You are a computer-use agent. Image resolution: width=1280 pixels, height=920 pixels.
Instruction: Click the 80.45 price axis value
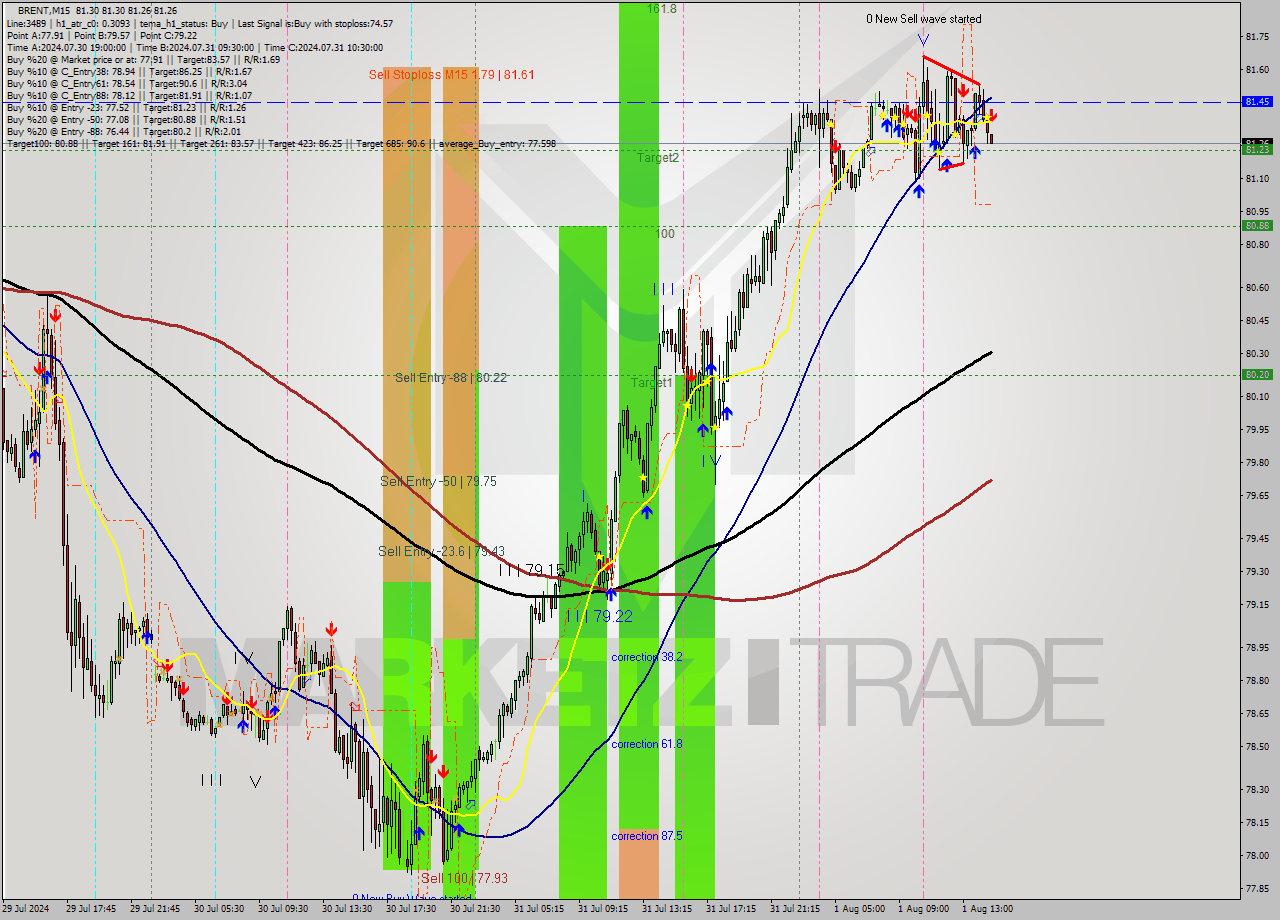1258,321
